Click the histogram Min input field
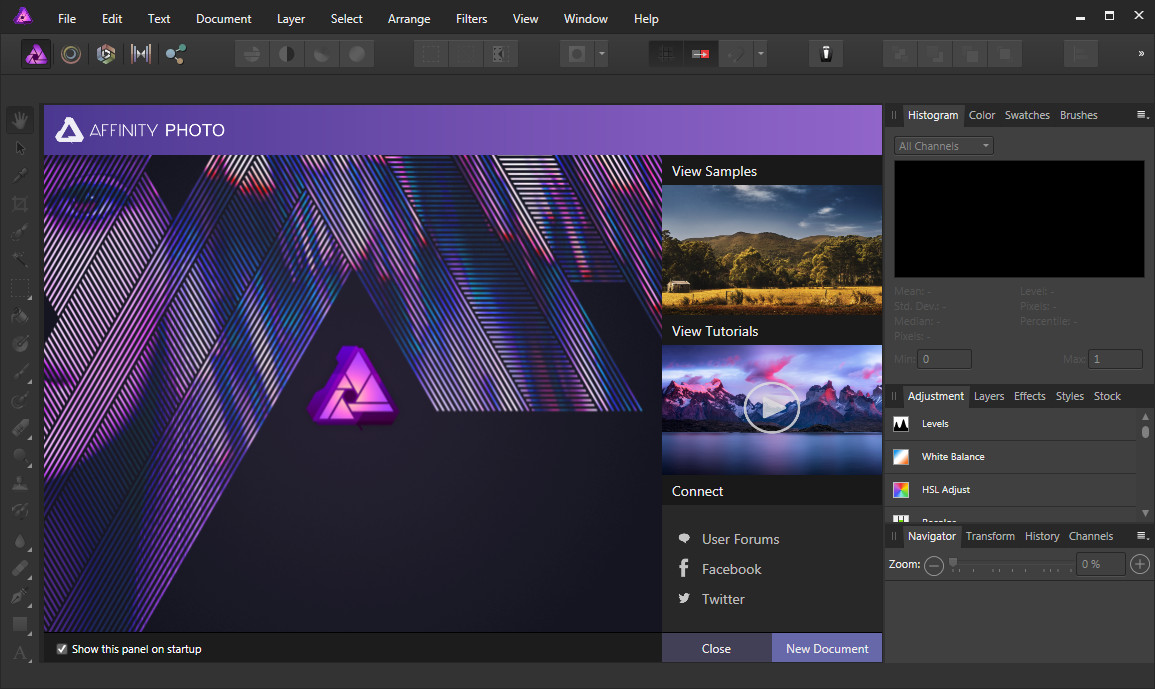Image resolution: width=1155 pixels, height=689 pixels. click(944, 359)
